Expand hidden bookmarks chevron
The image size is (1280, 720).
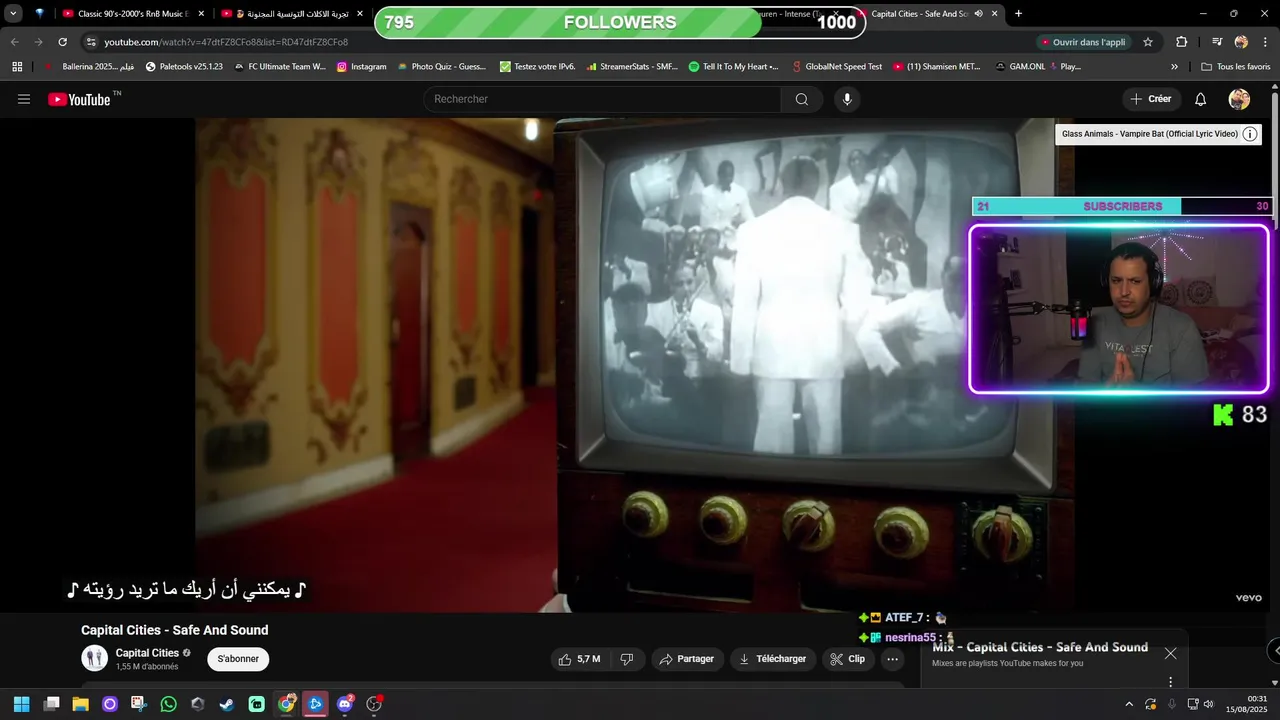pos(1174,67)
